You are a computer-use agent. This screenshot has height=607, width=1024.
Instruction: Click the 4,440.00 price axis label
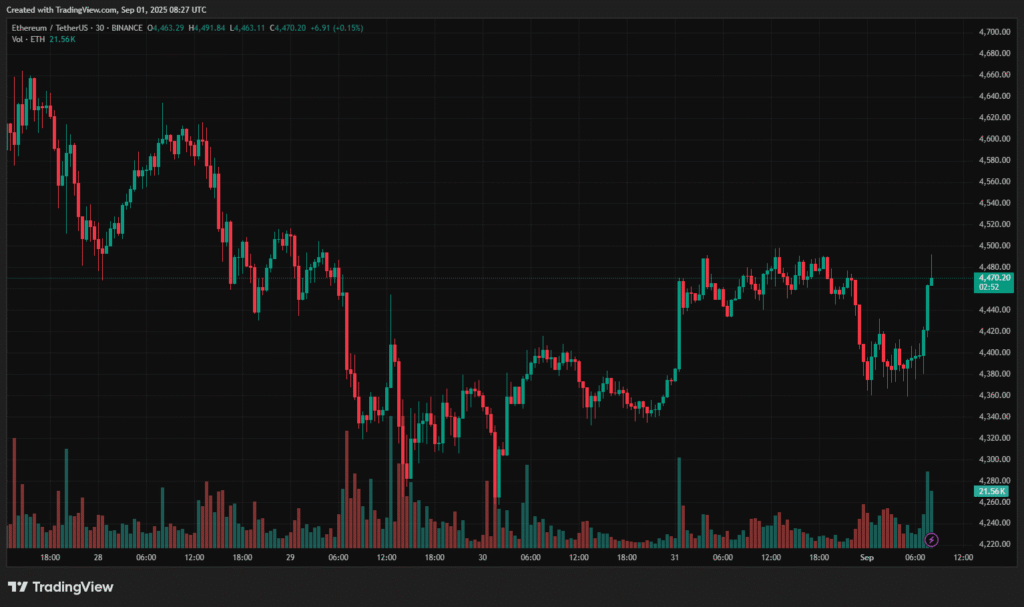pos(995,310)
